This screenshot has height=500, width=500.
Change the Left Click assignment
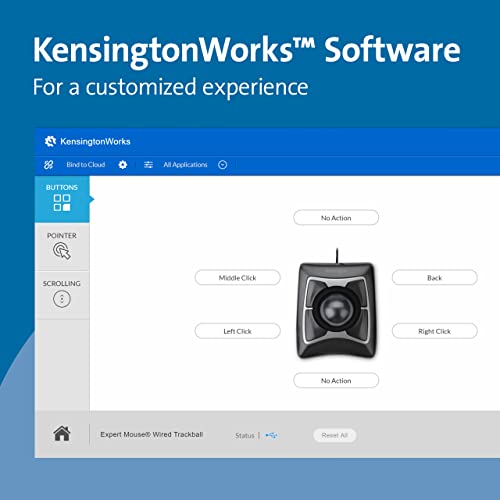point(238,331)
